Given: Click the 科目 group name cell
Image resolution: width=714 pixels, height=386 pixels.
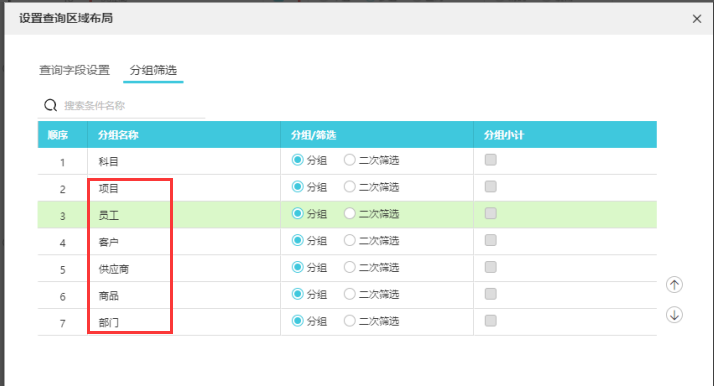Looking at the screenshot, I should (x=184, y=161).
